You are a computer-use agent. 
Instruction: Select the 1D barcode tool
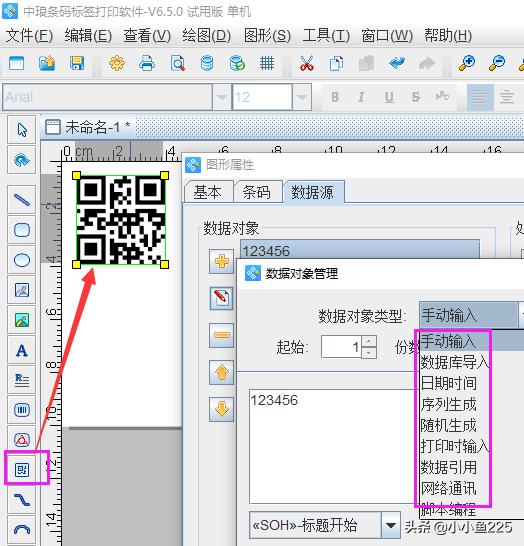click(22, 410)
